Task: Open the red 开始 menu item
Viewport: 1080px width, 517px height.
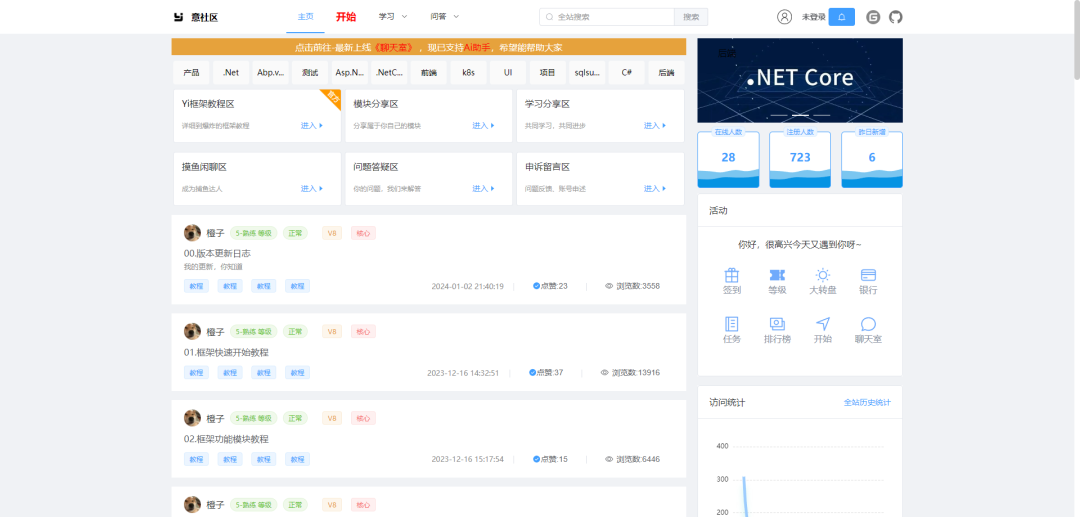Action: tap(346, 17)
